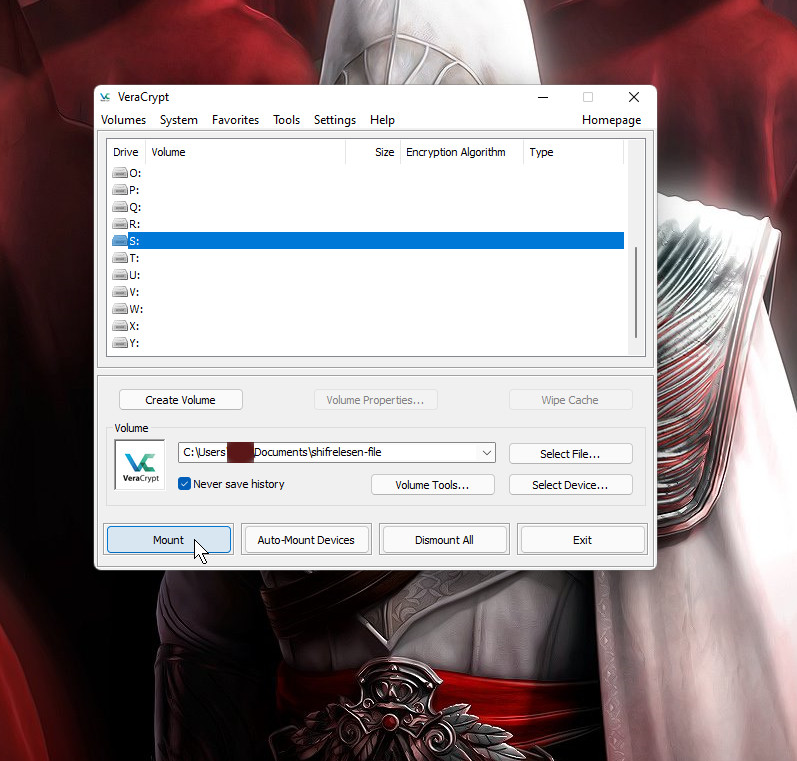
Task: Open the Homepage link
Action: [x=611, y=120]
